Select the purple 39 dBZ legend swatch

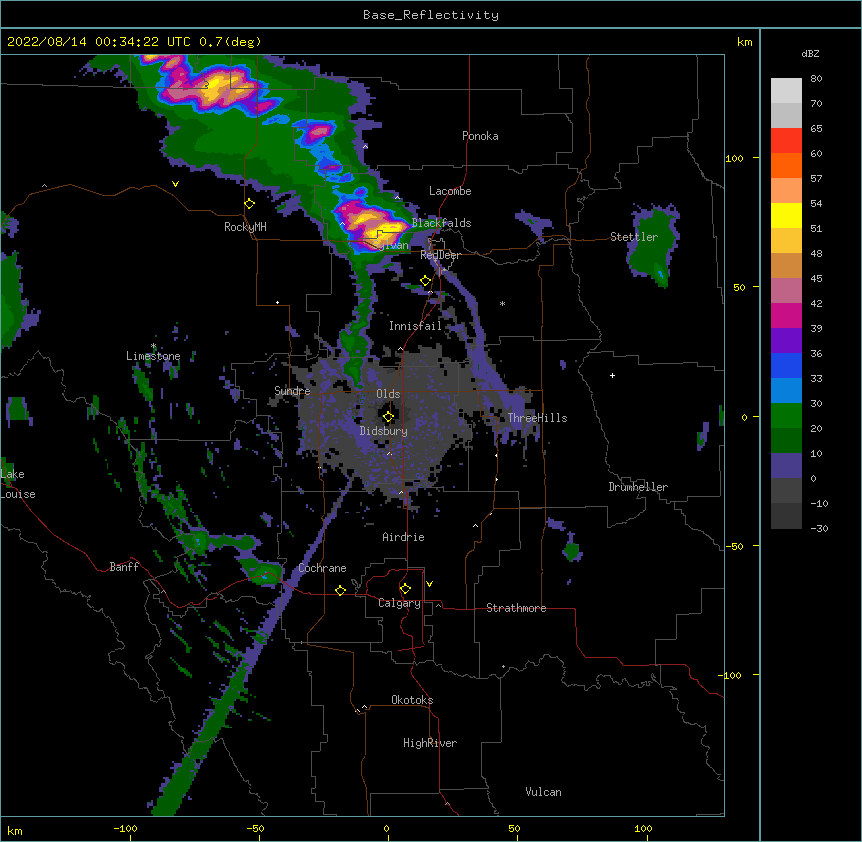(x=786, y=341)
